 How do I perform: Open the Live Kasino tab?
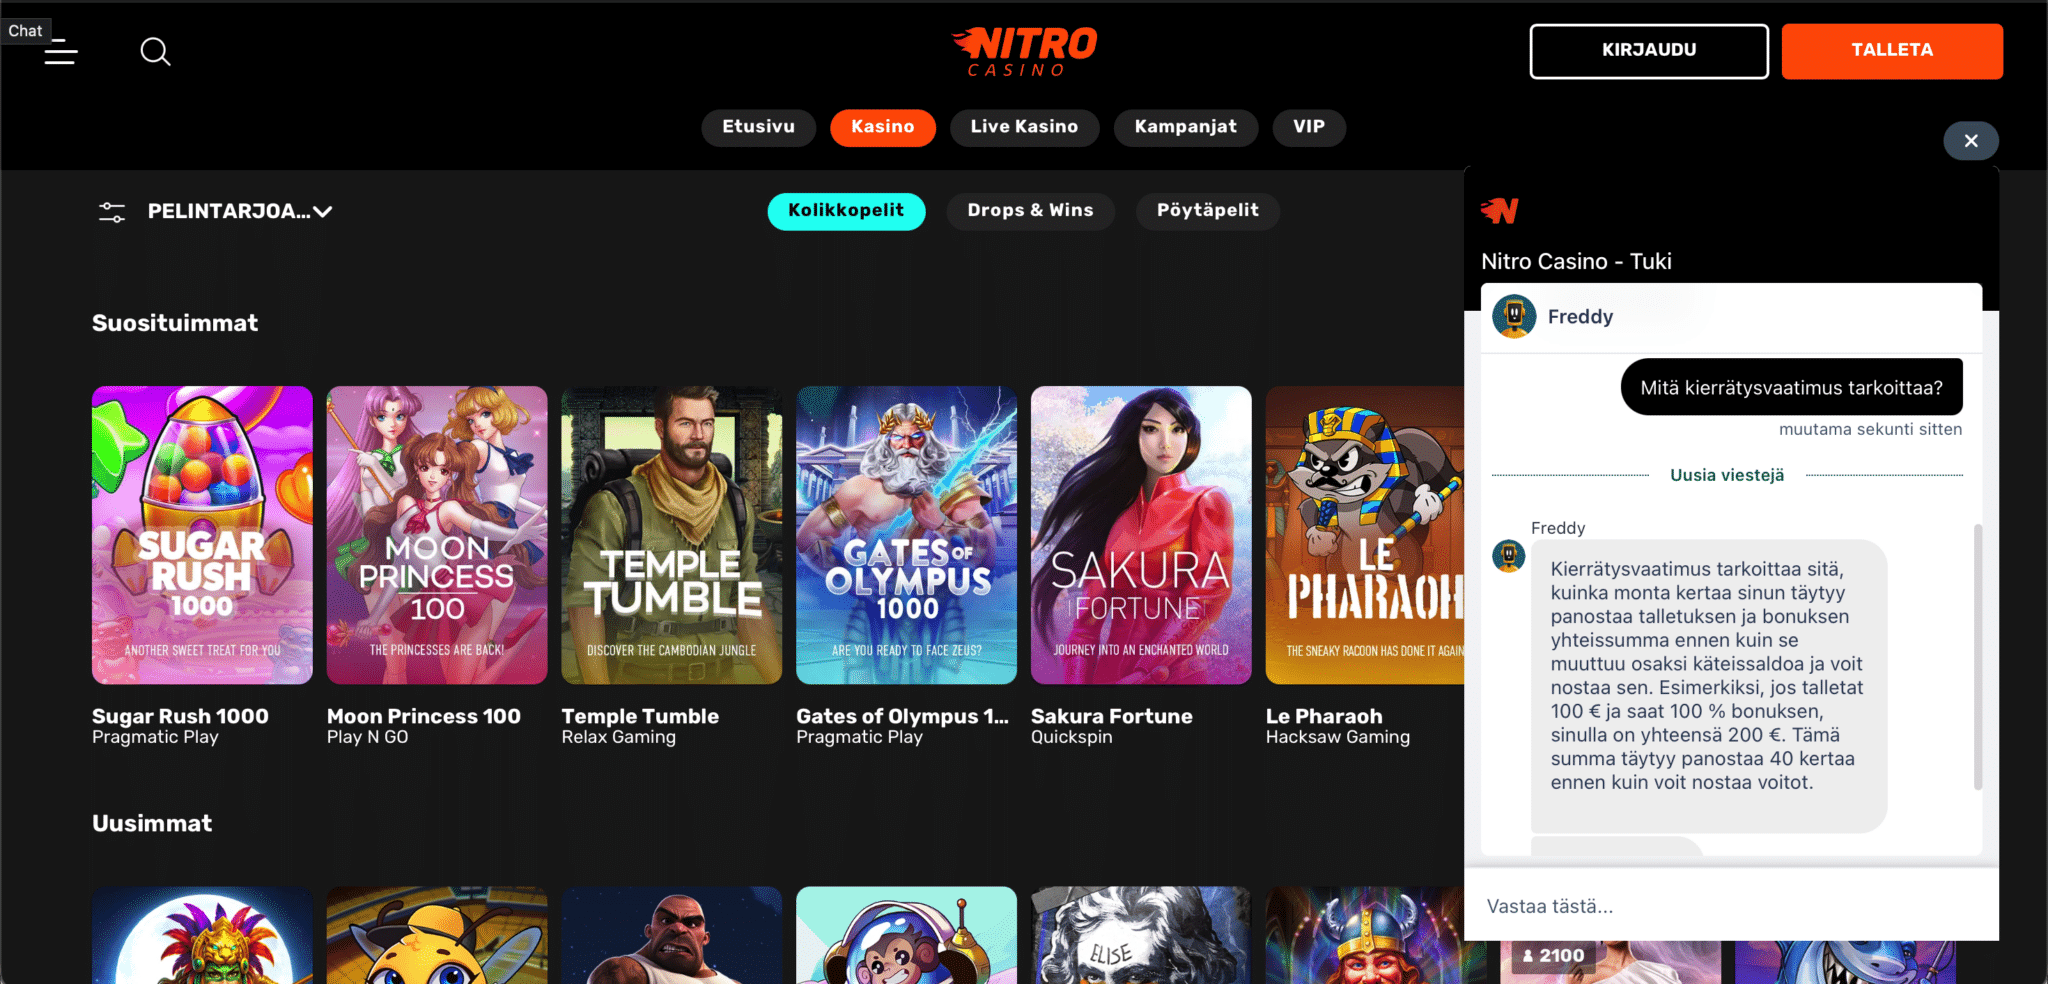(1024, 127)
